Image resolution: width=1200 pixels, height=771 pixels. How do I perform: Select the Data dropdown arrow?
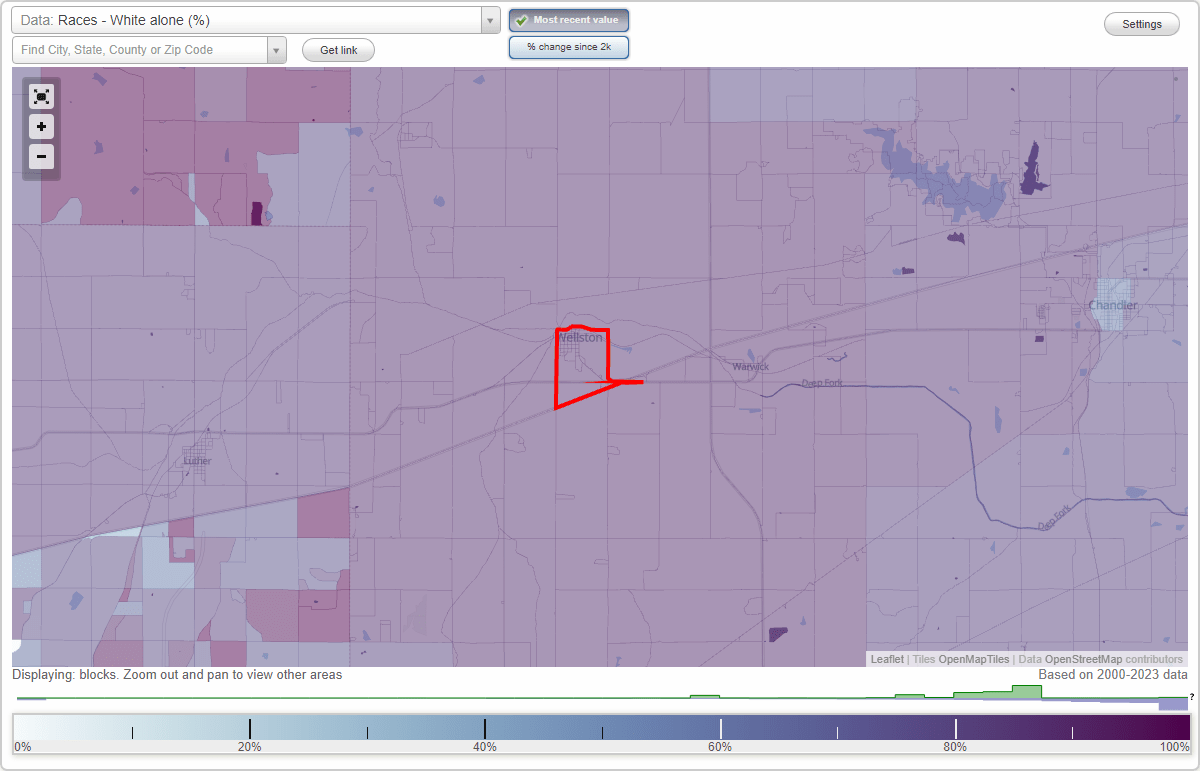click(x=489, y=20)
